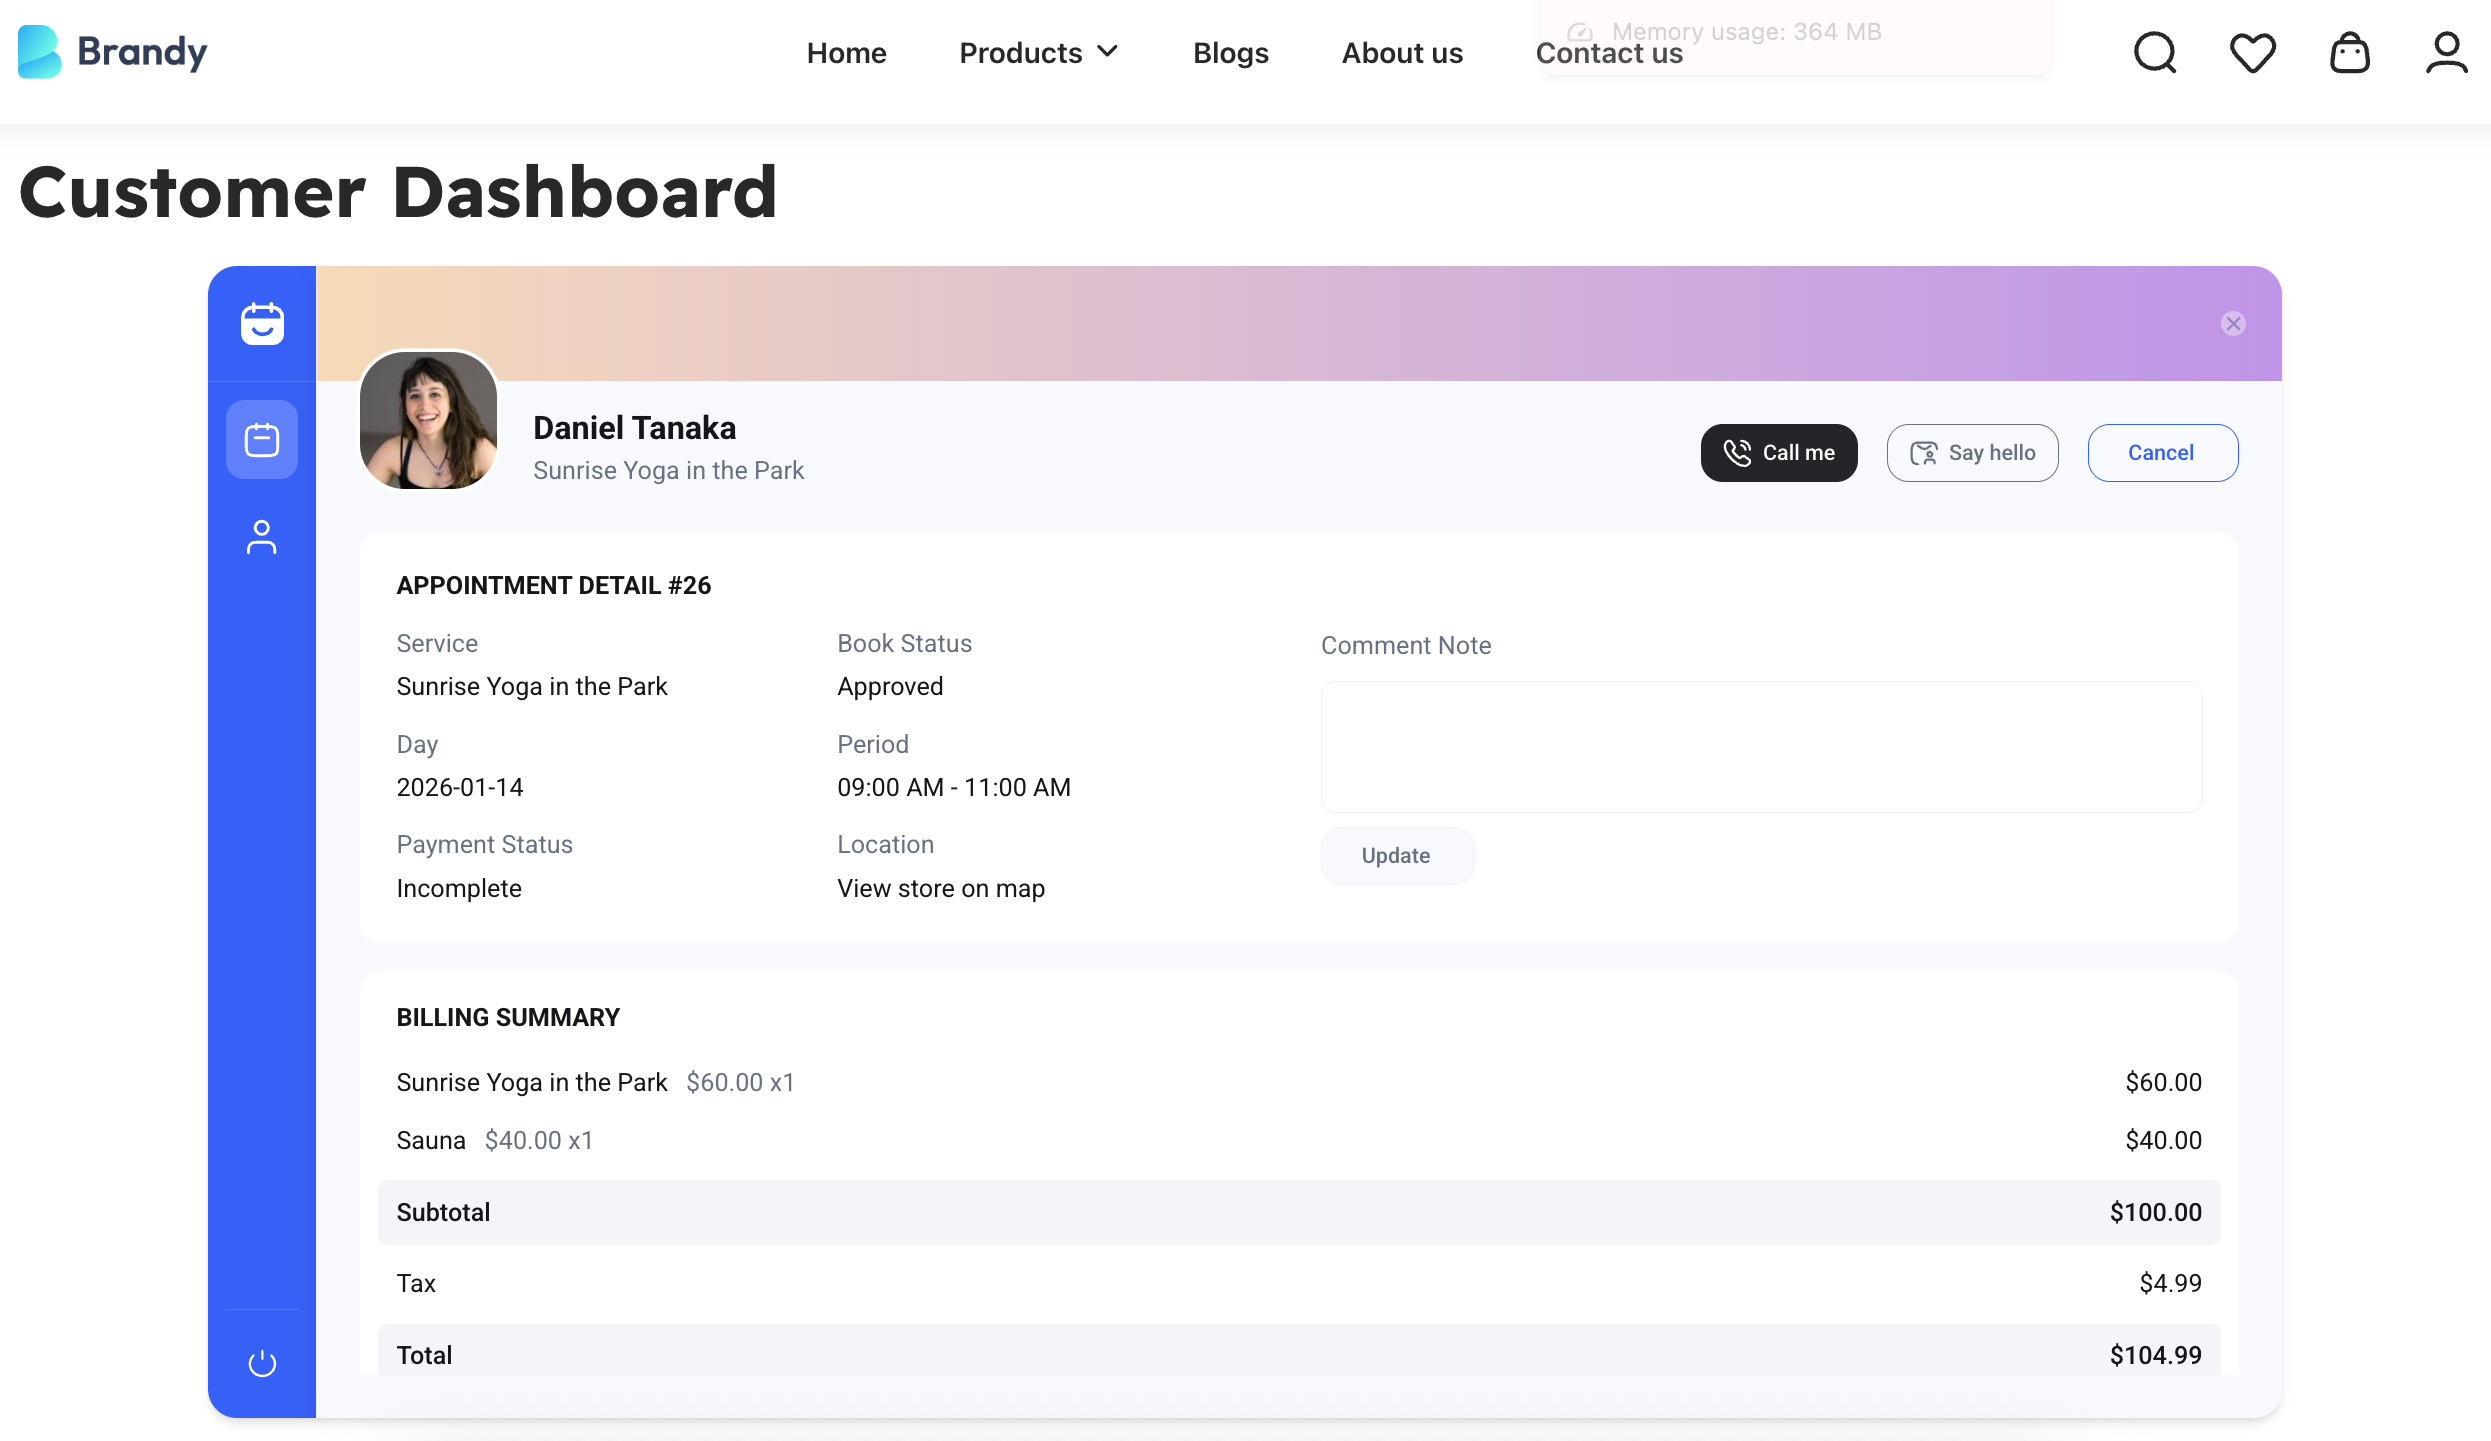Click the power logout icon in sidebar

262,1363
